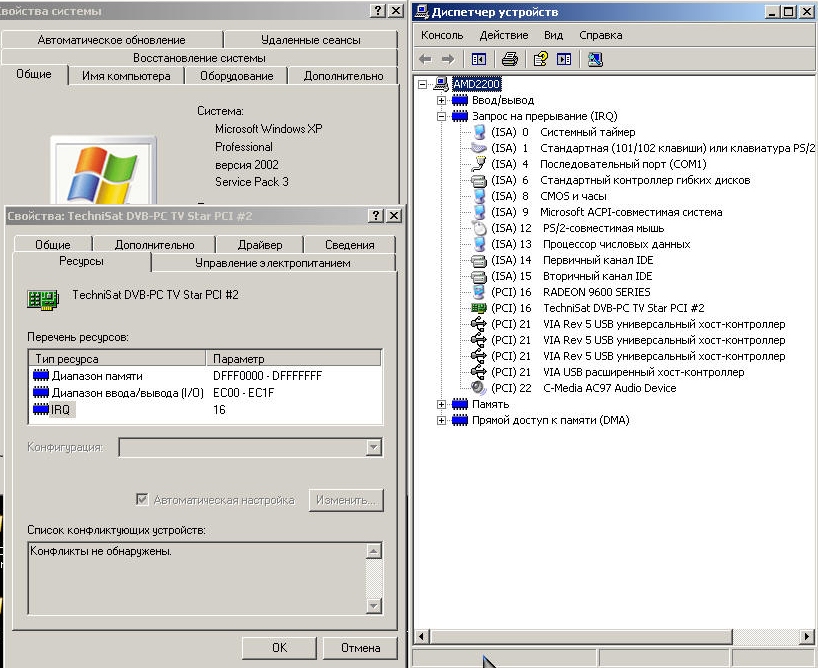Expand the Прямой доступ к памяти (DMA) node
Screen dimensions: 818x668
[x=441, y=421]
